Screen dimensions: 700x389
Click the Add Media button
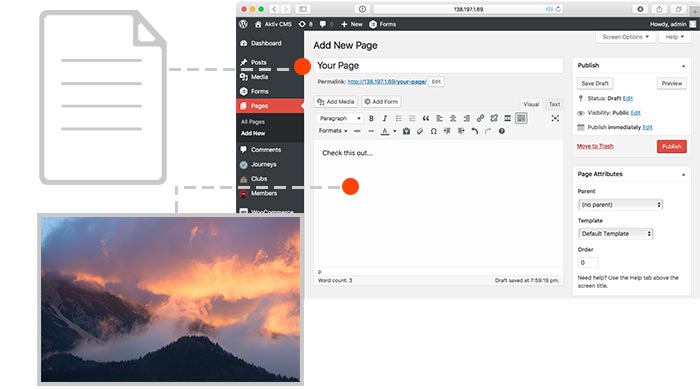click(x=336, y=102)
